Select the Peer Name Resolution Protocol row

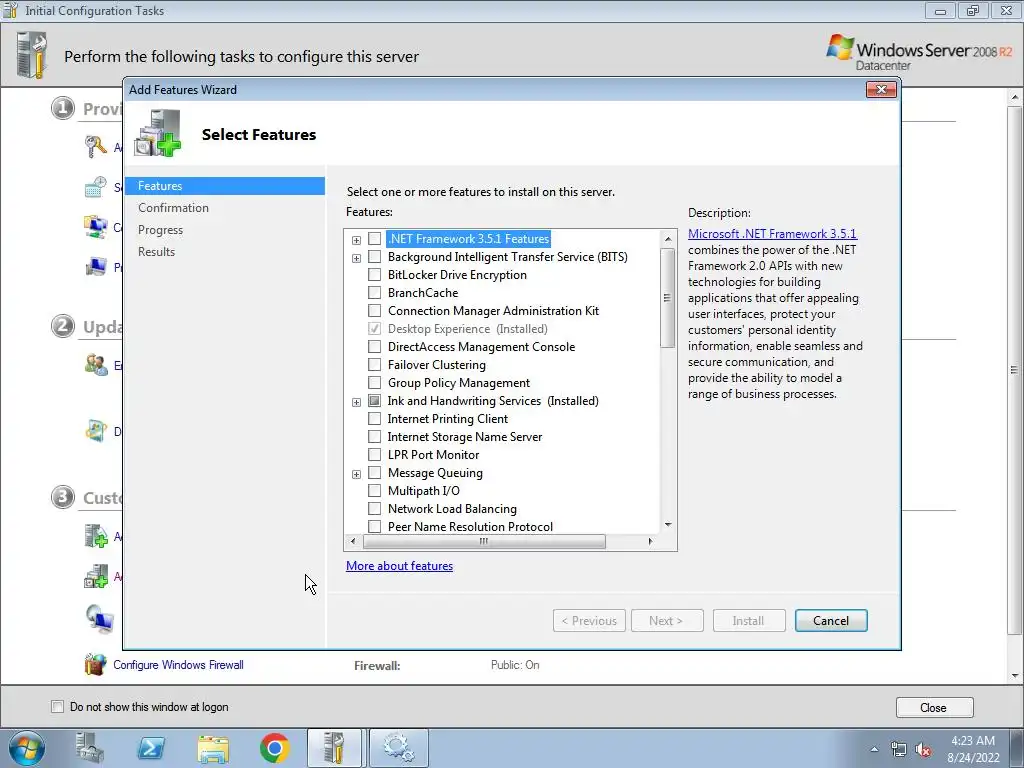coord(470,526)
